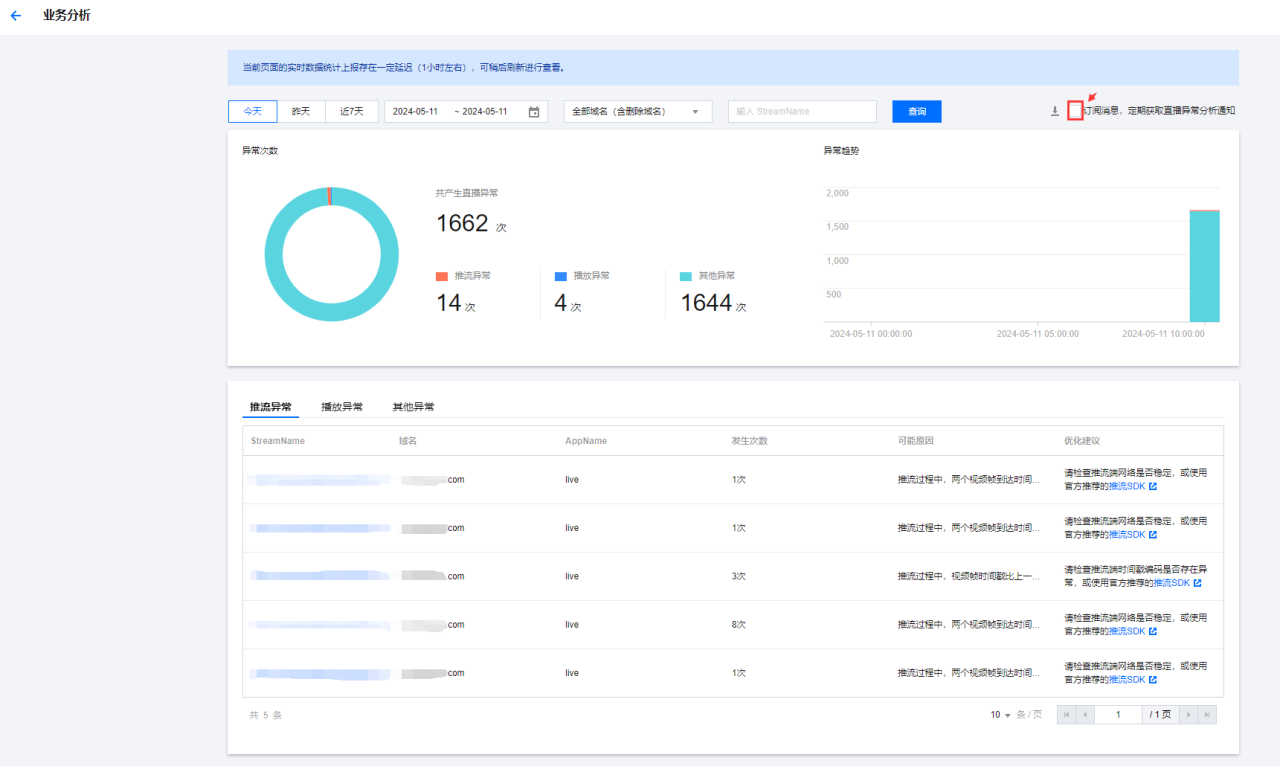The image size is (1280, 766).
Task: Click the blue 播放异常 legend swatch
Action: 560,276
